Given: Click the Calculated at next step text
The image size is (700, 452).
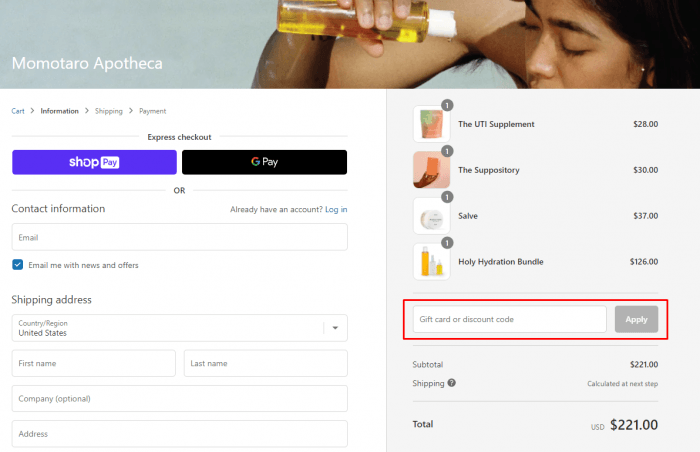Looking at the screenshot, I should point(622,384).
